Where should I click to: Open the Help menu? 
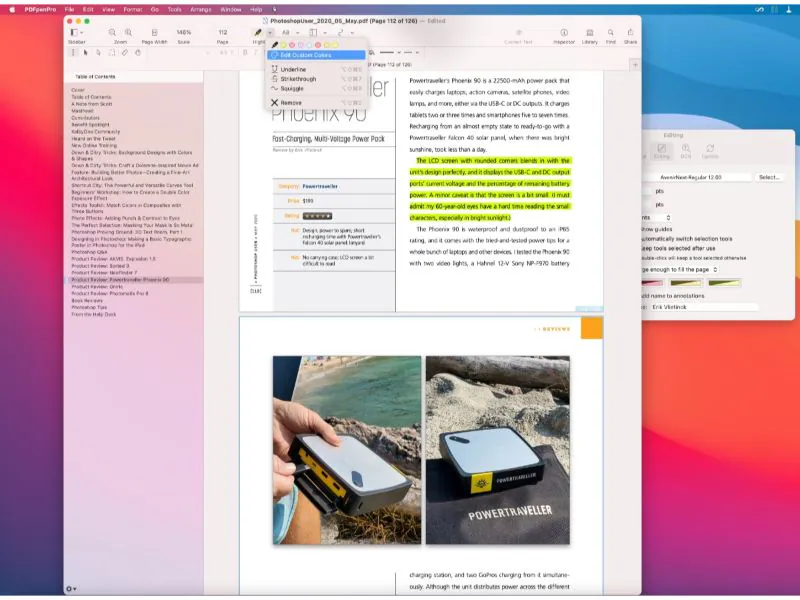click(x=256, y=9)
